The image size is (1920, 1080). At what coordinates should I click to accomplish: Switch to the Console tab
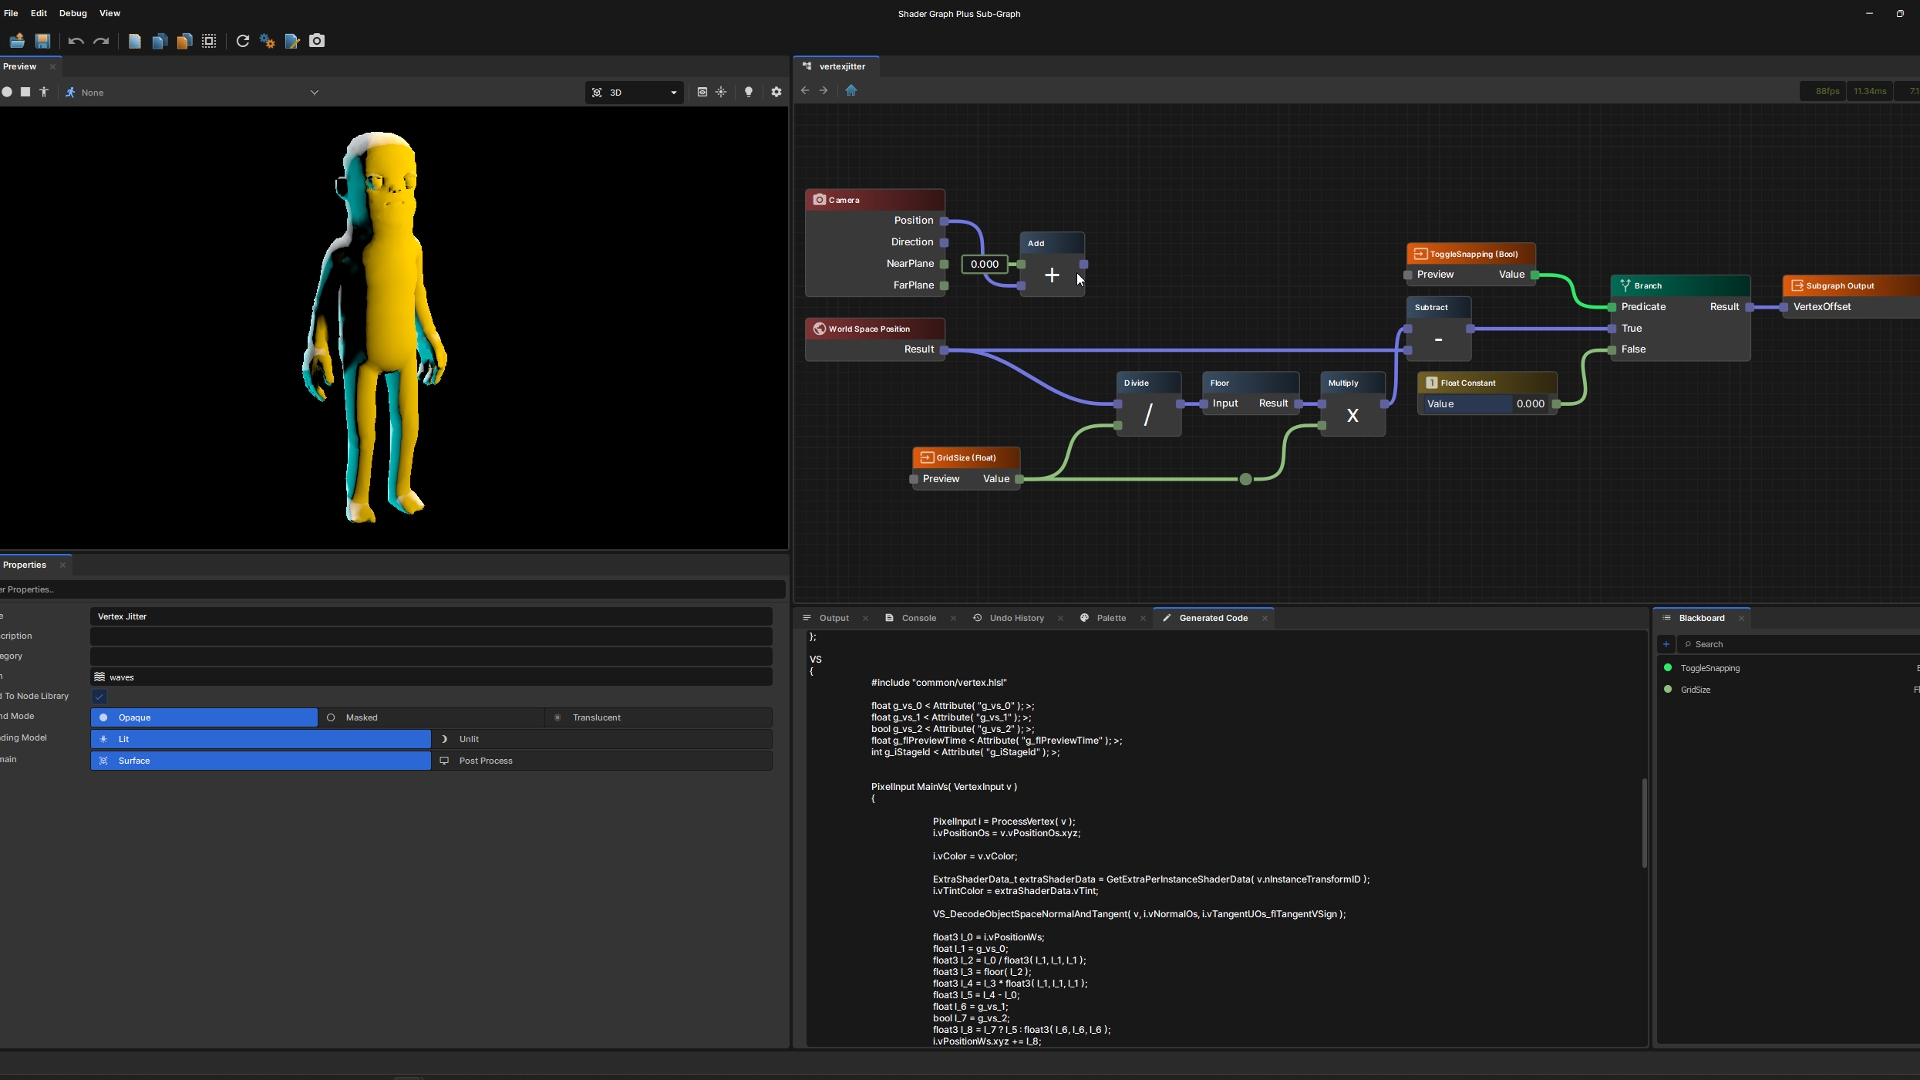coord(918,618)
